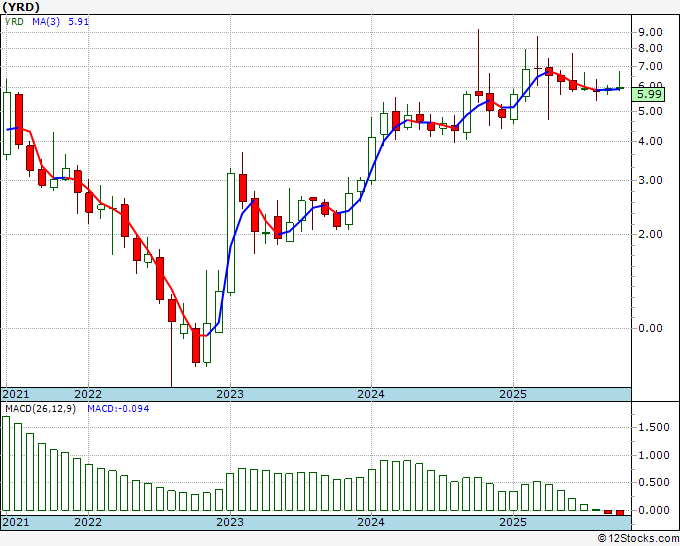Click the 0.00 price axis label
The width and height of the screenshot is (680, 546).
[x=650, y=328]
